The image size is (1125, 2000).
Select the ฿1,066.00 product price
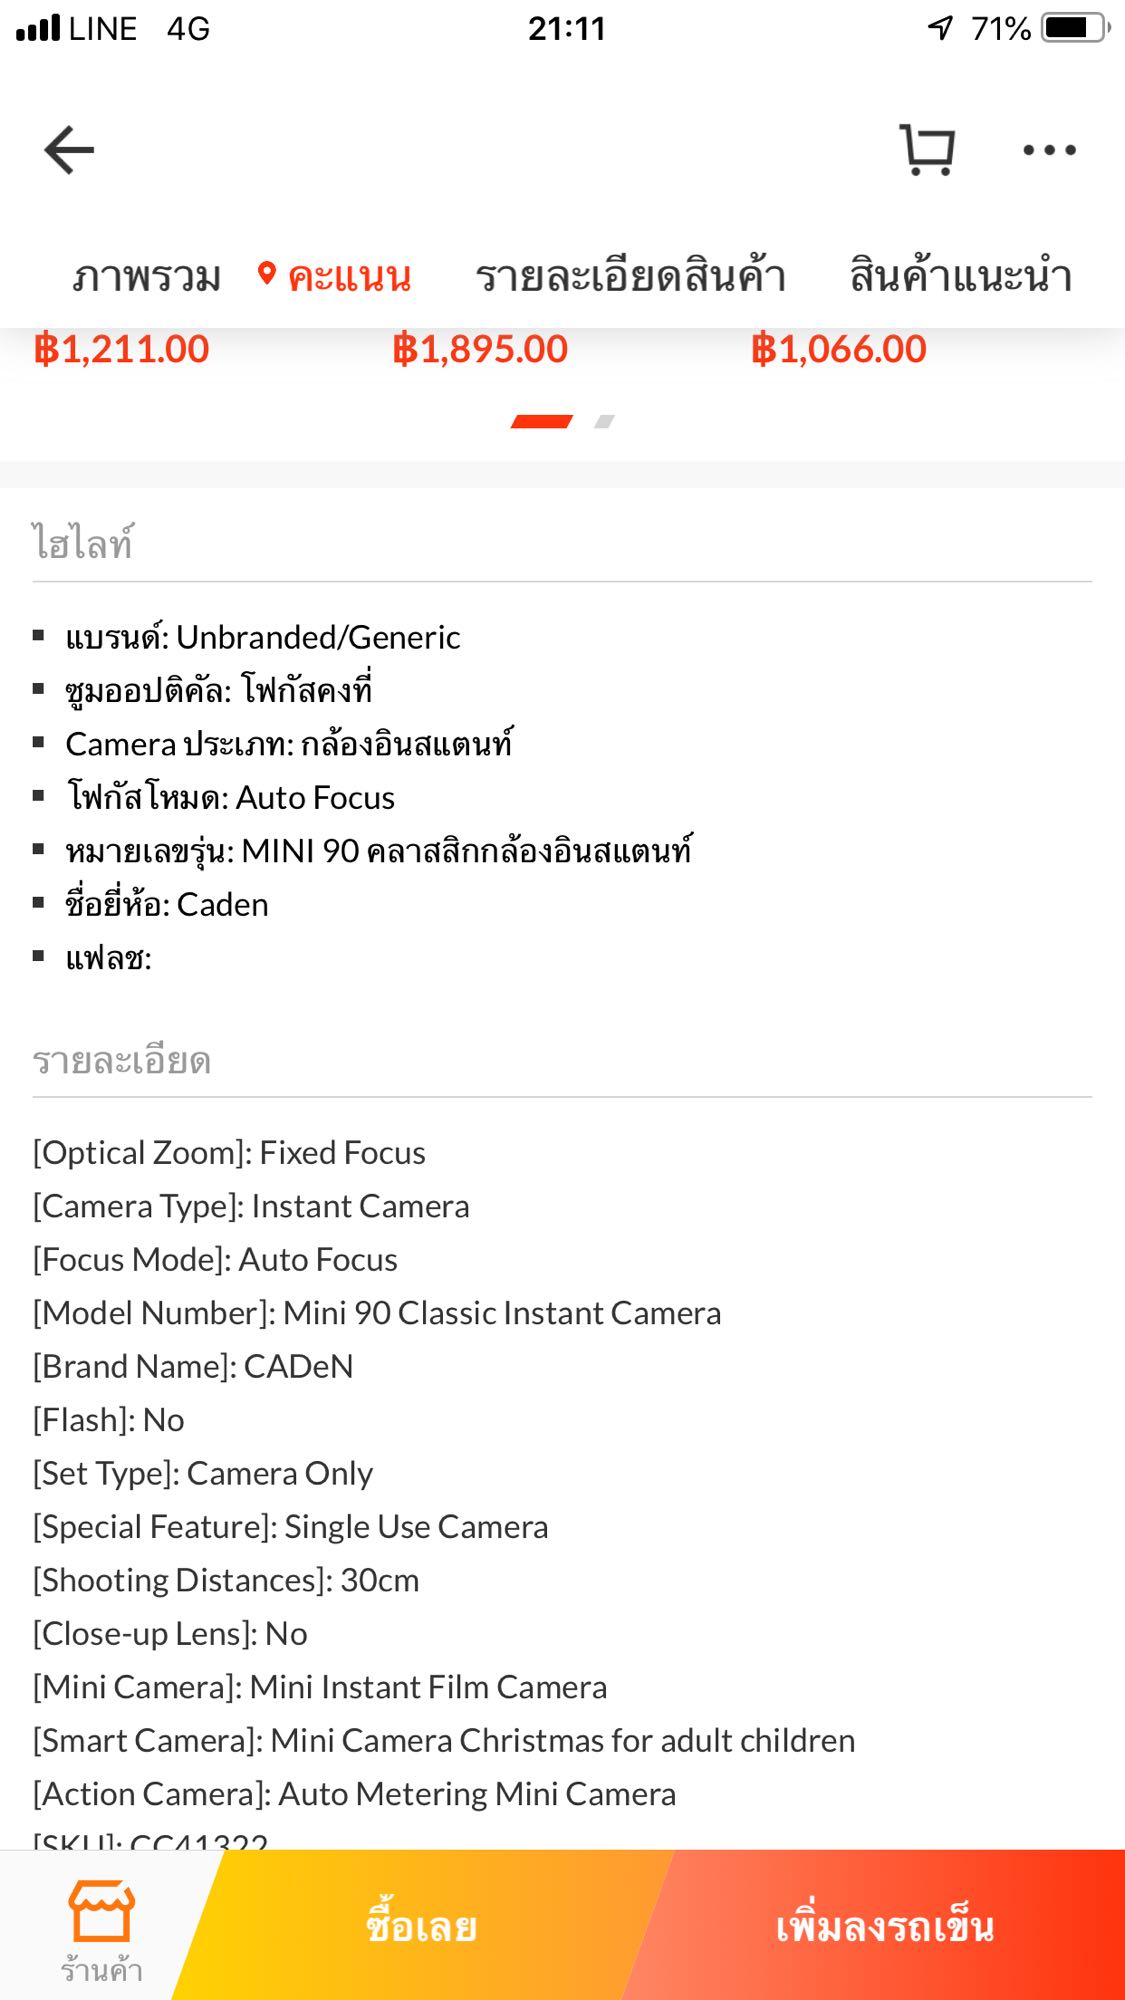click(x=839, y=349)
